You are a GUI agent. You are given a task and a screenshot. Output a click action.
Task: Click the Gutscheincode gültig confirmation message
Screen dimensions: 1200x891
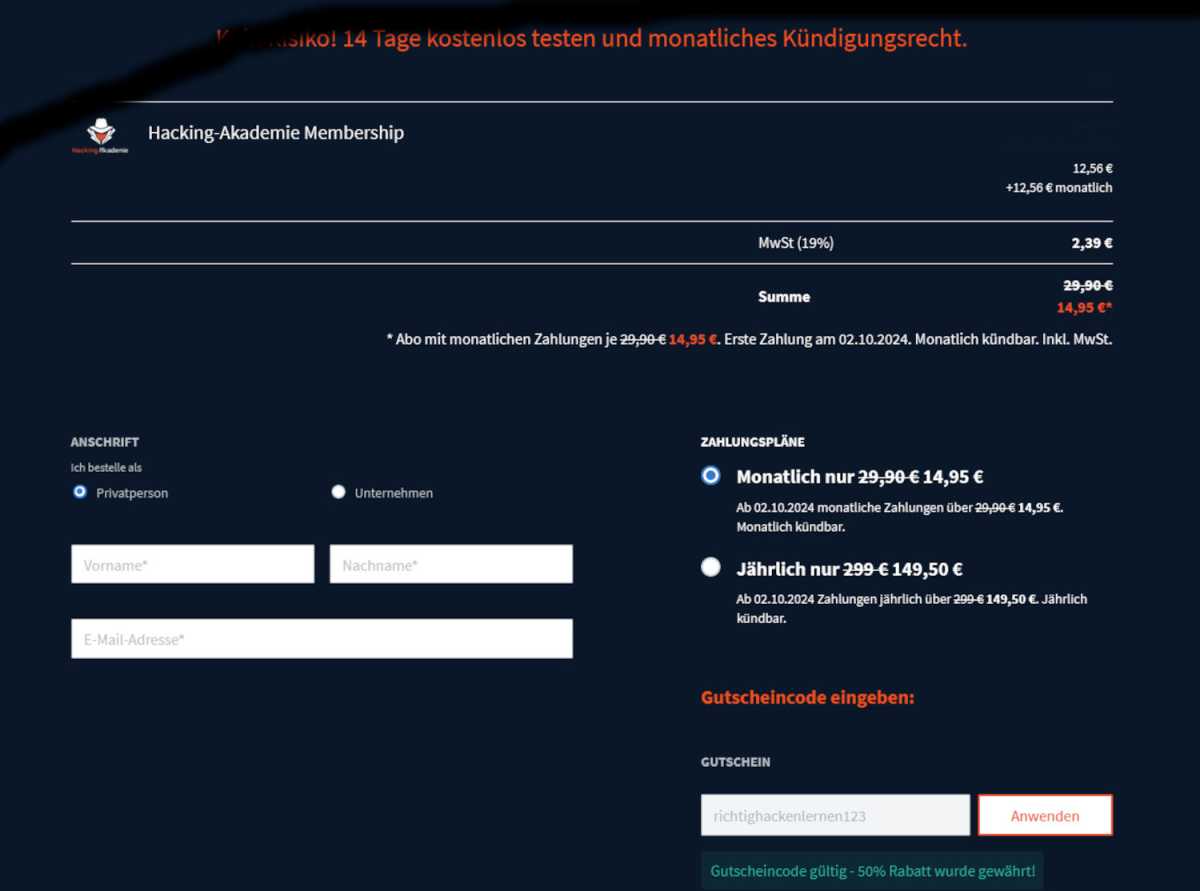[x=872, y=871]
